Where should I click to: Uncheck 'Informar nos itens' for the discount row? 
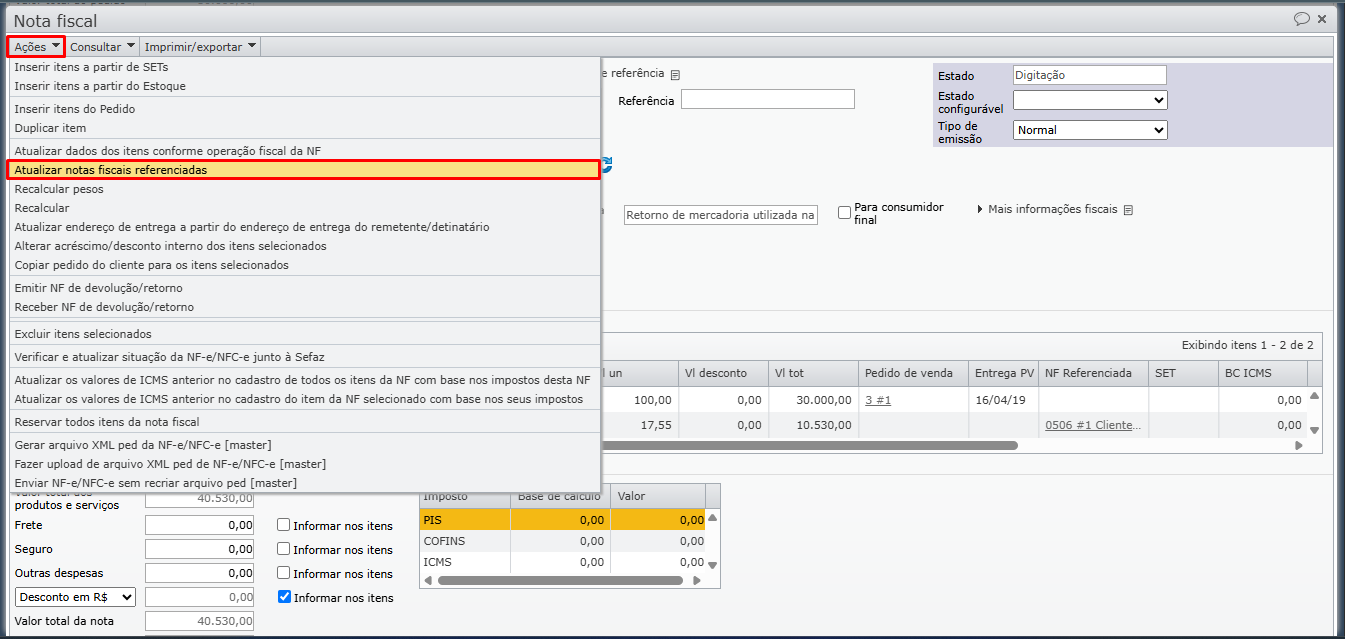tap(284, 597)
